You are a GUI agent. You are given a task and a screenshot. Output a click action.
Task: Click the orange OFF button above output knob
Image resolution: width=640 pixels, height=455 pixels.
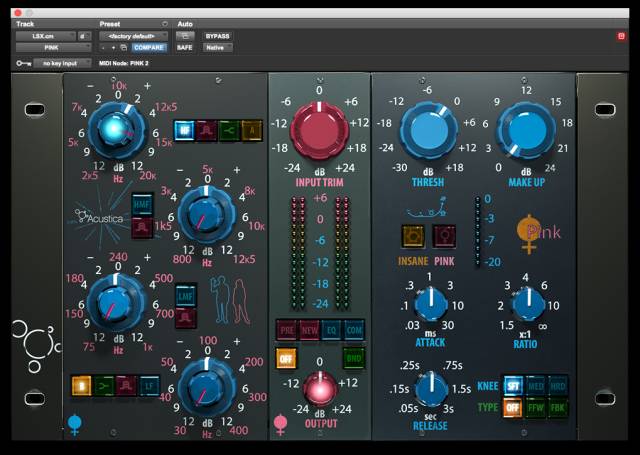click(x=286, y=358)
